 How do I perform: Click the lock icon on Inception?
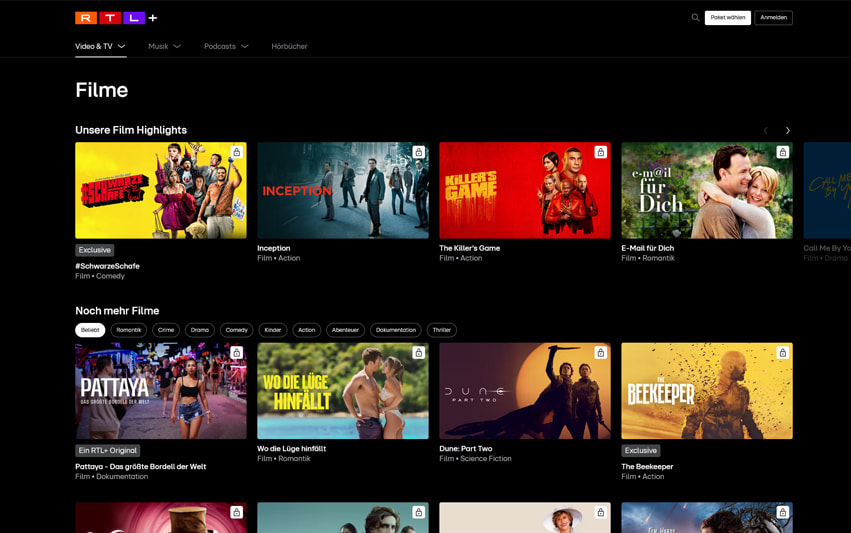pos(418,153)
